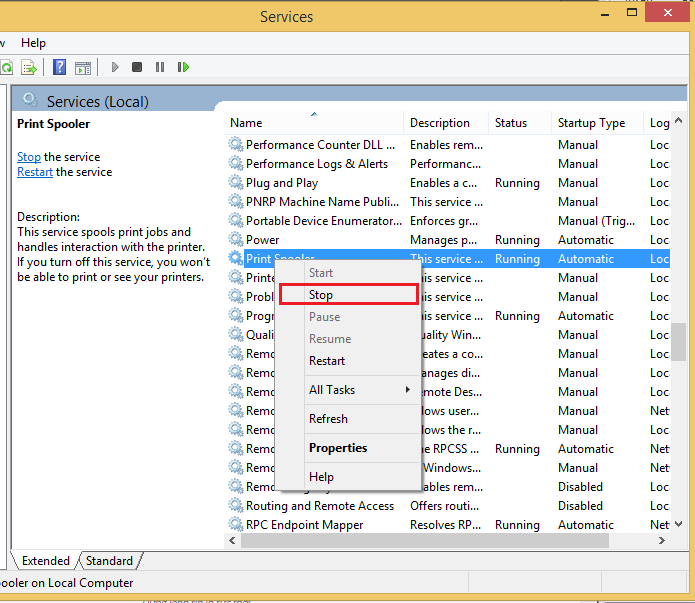Image resolution: width=695 pixels, height=603 pixels.
Task: Click the Resolves RP... description cell
Action: tap(445, 525)
